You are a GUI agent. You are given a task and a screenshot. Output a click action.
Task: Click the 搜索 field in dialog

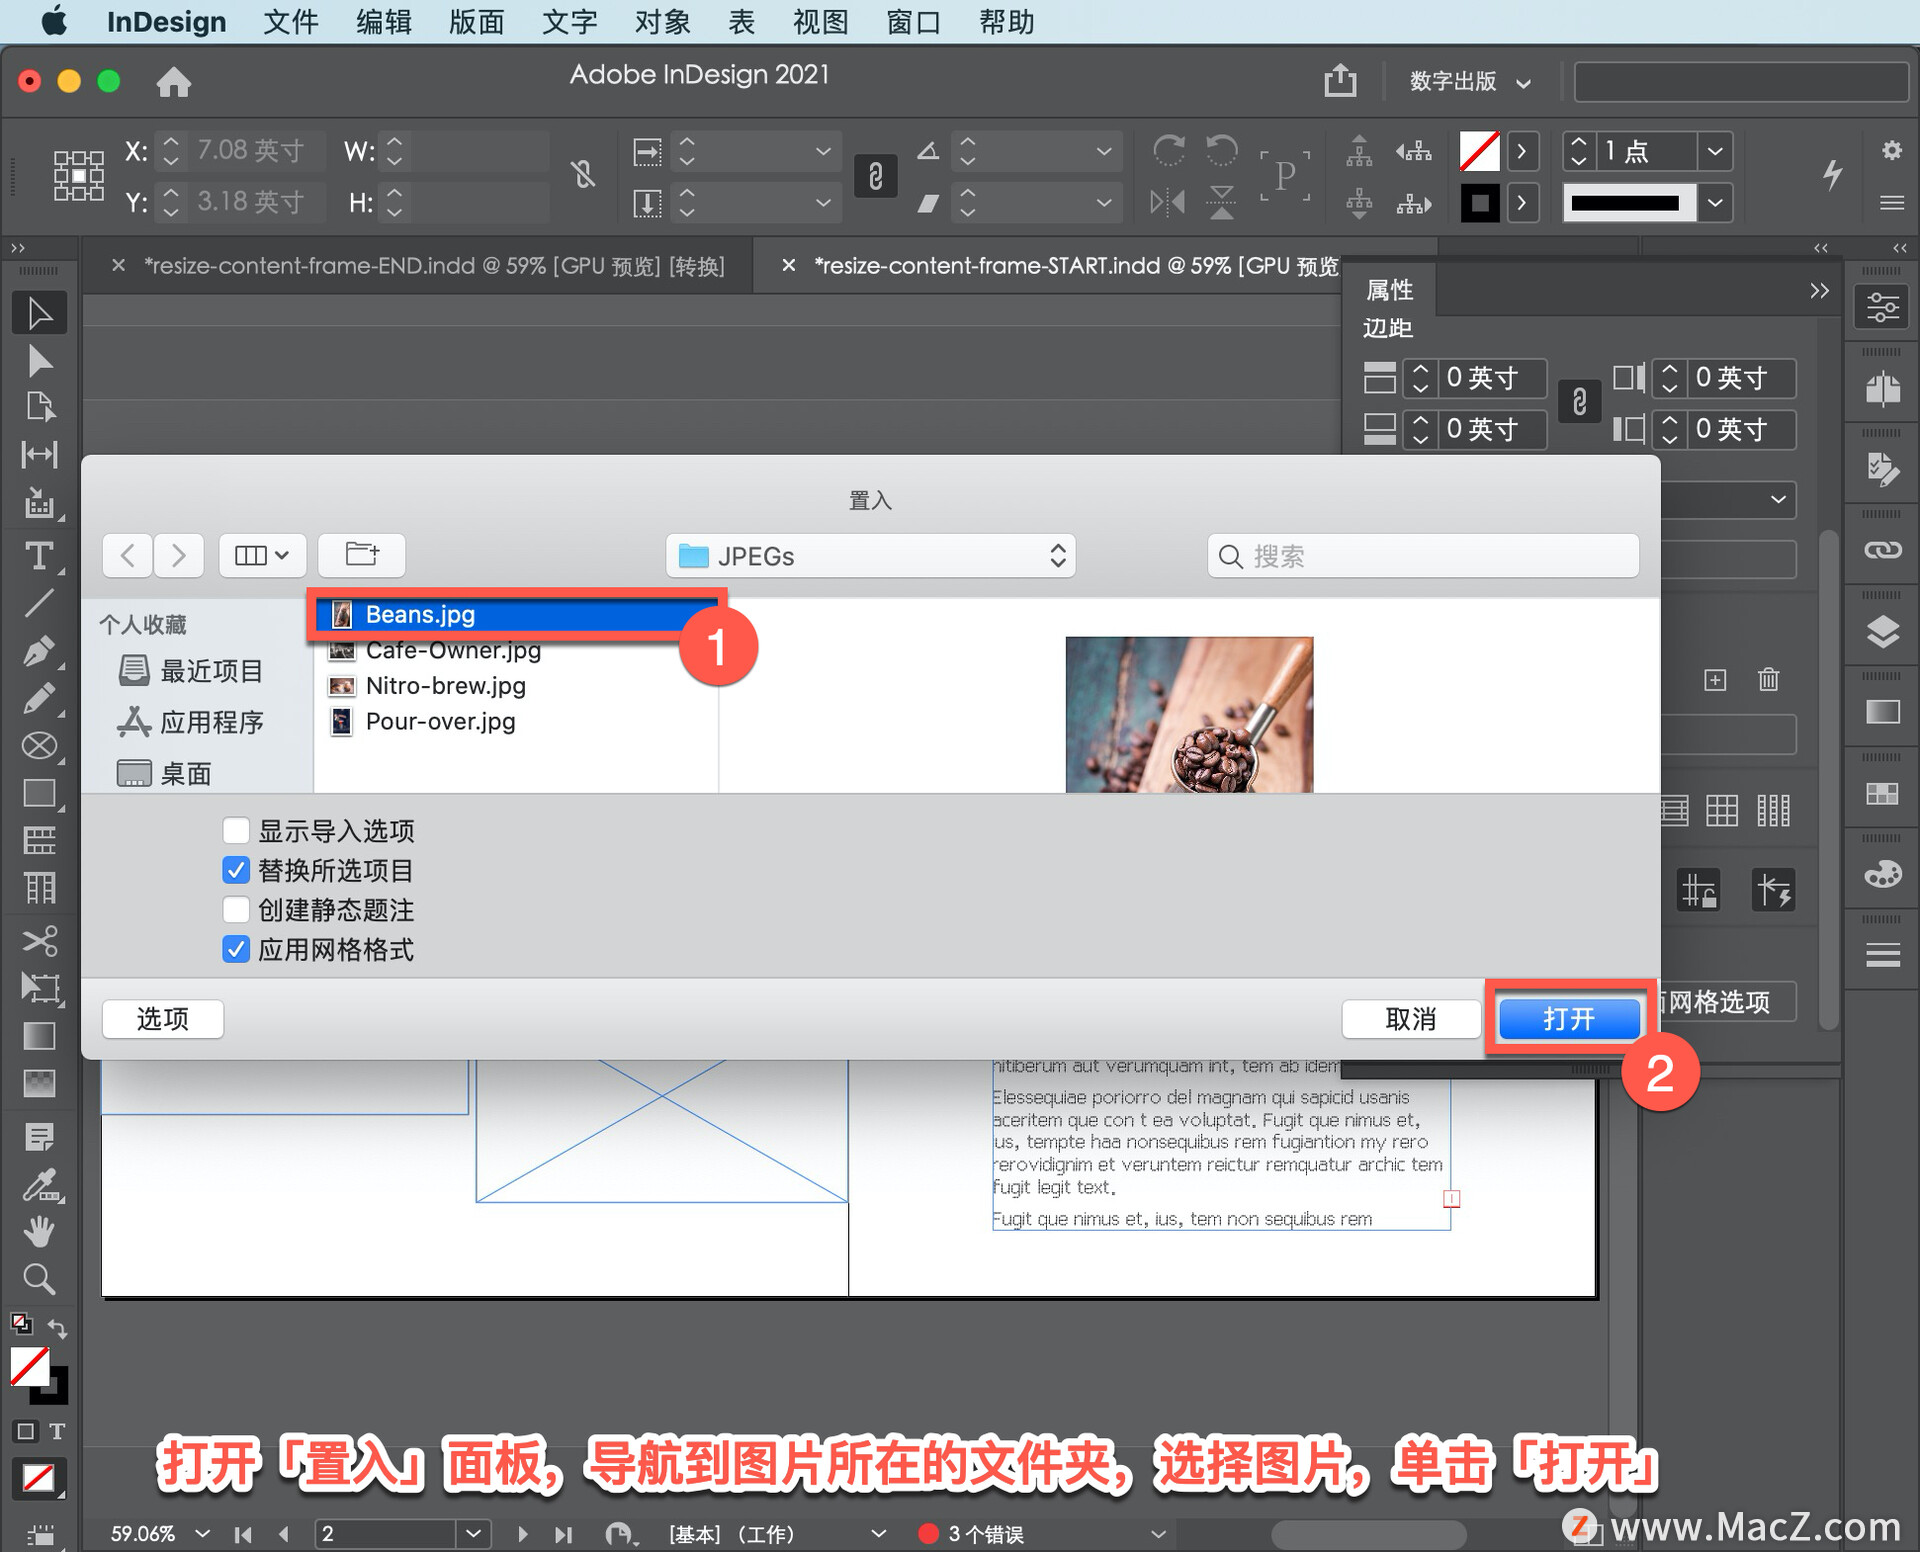coord(1423,556)
